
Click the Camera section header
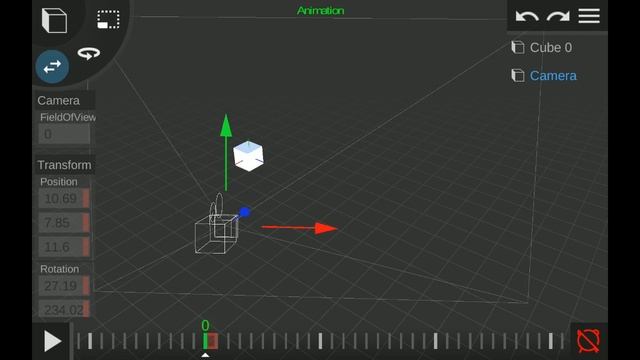tap(59, 100)
